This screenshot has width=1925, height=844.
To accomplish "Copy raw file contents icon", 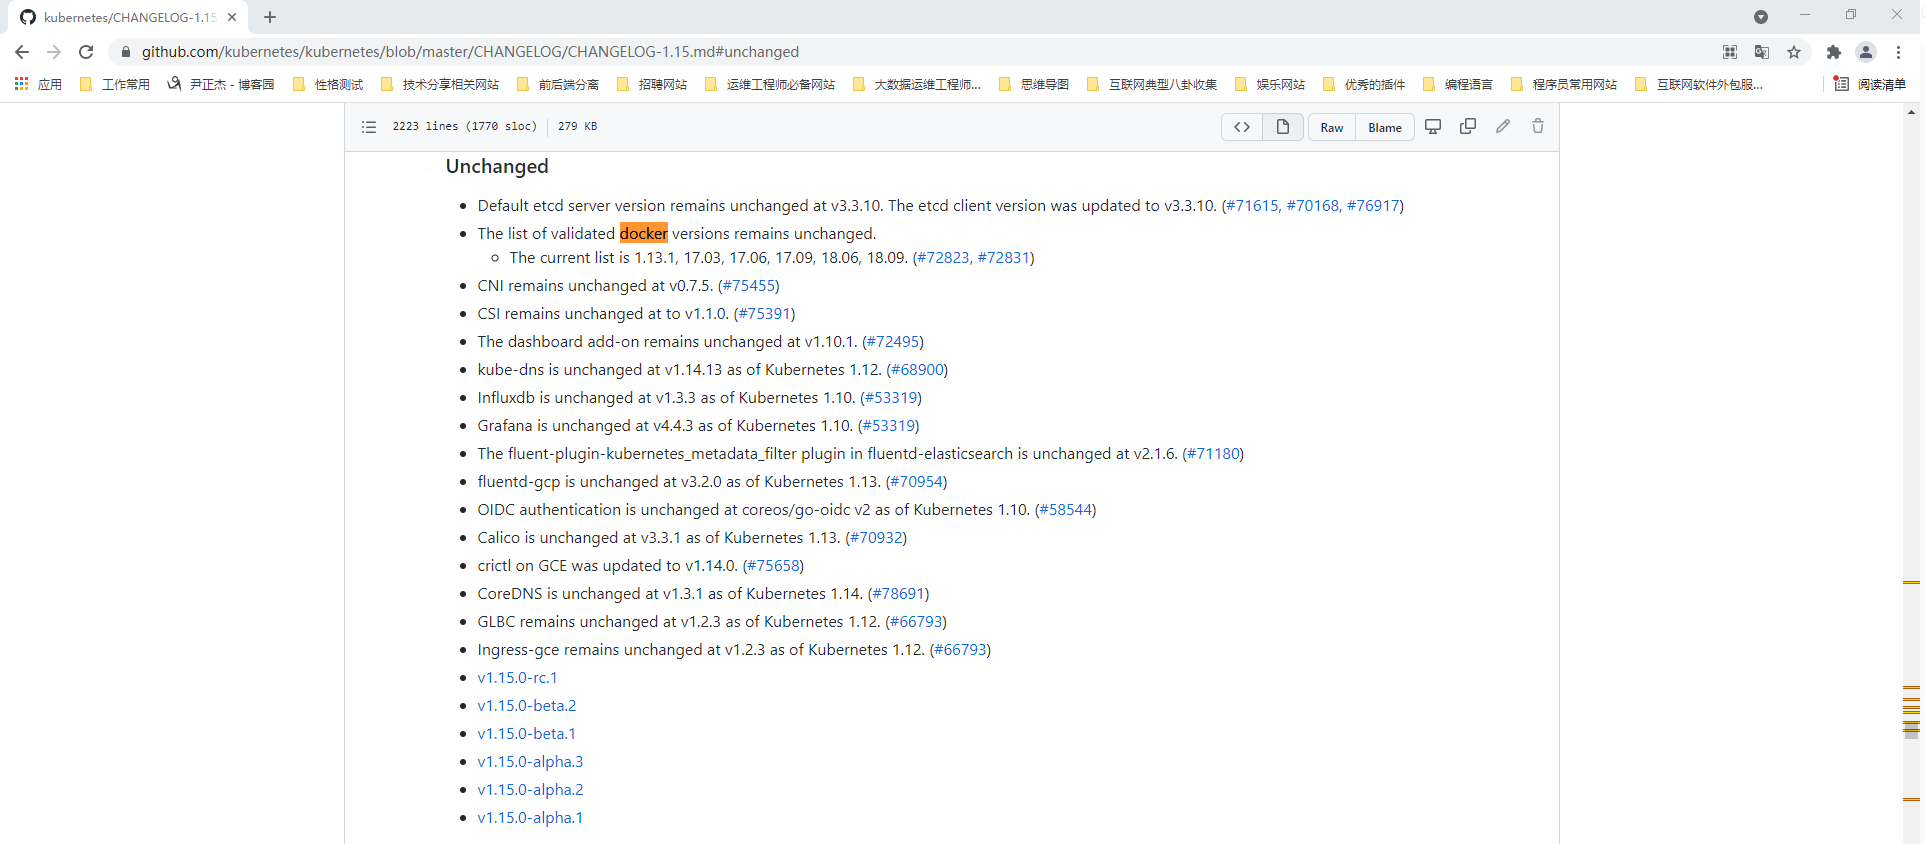I will tap(1468, 127).
